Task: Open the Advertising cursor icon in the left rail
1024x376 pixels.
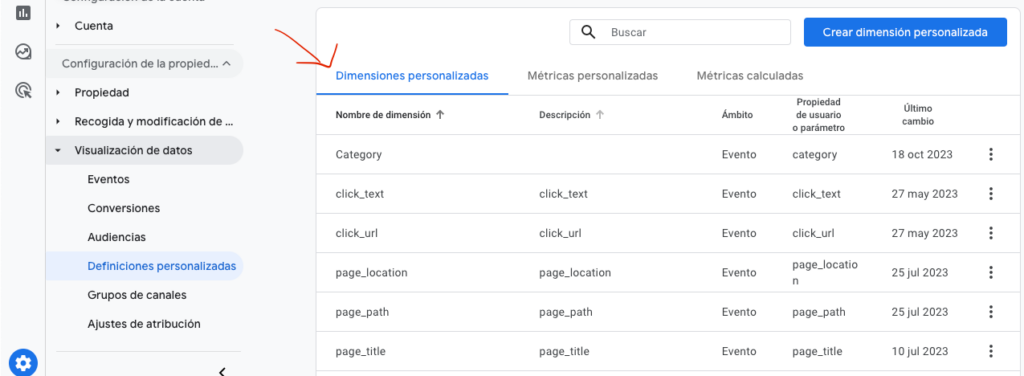Action: [24, 90]
